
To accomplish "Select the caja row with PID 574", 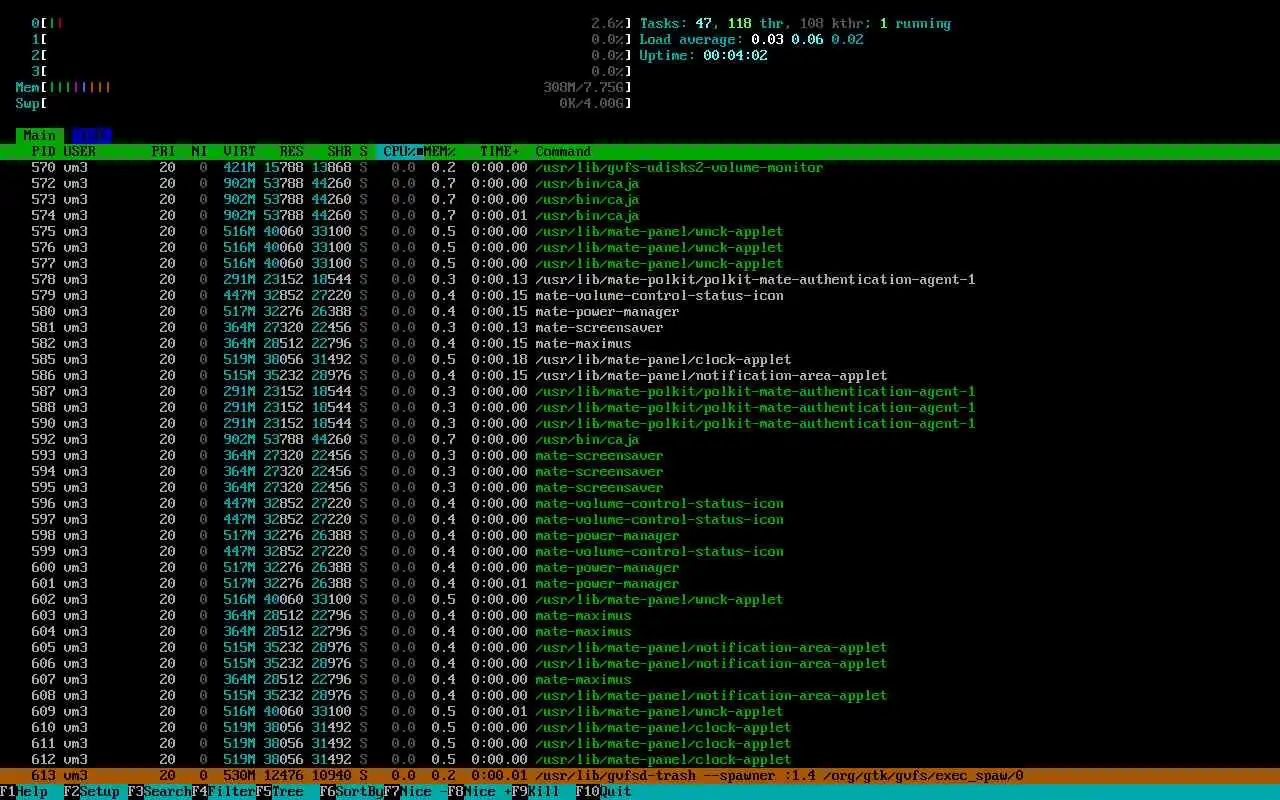I will click(640, 216).
